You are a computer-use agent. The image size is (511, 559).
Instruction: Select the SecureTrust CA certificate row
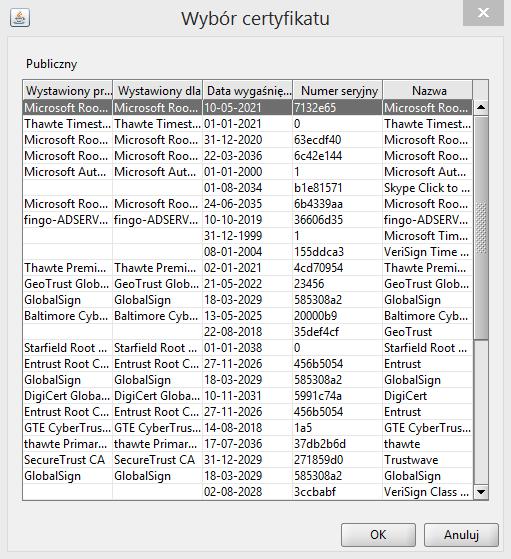tap(247, 460)
